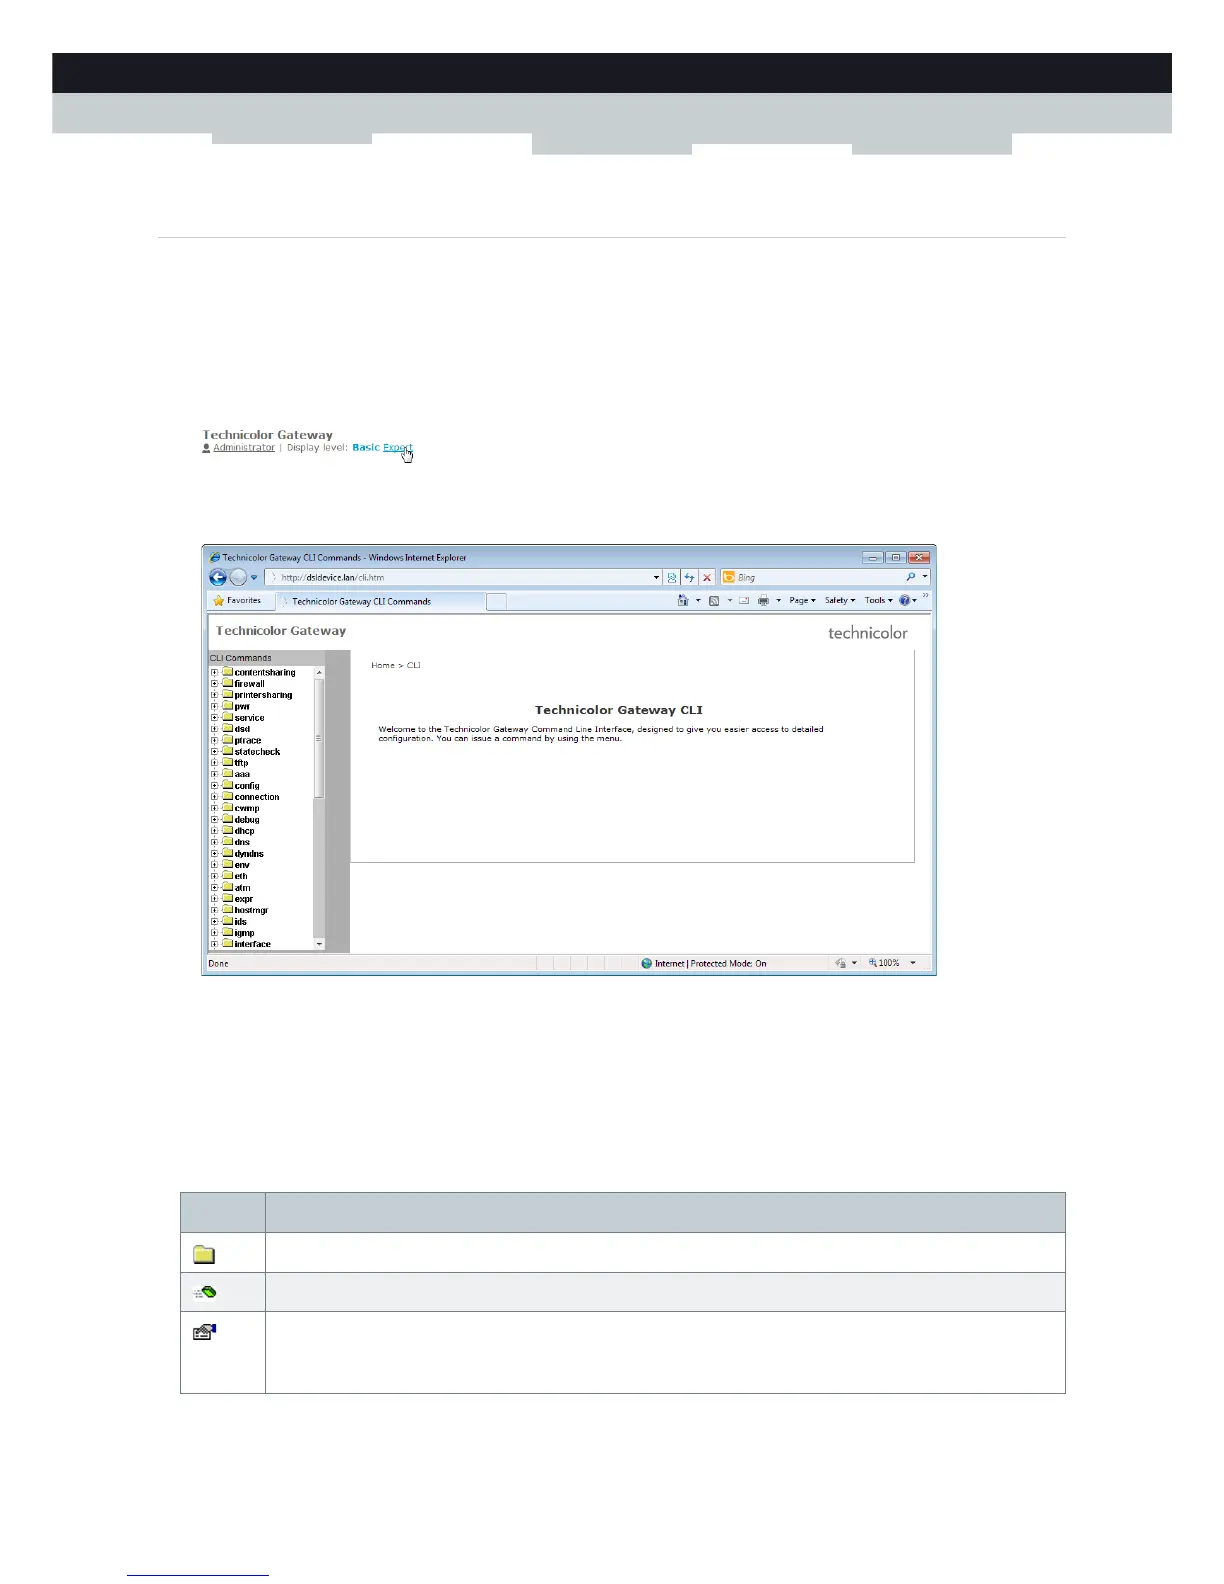Click the browser Back arrow button
Screen dimensions: 1224x1584
coord(218,577)
